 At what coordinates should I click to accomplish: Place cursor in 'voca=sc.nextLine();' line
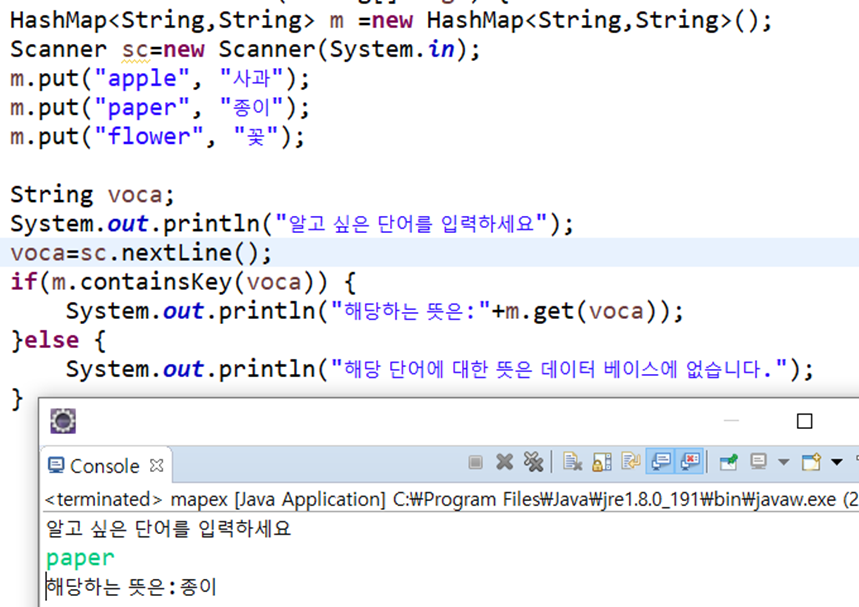141,253
